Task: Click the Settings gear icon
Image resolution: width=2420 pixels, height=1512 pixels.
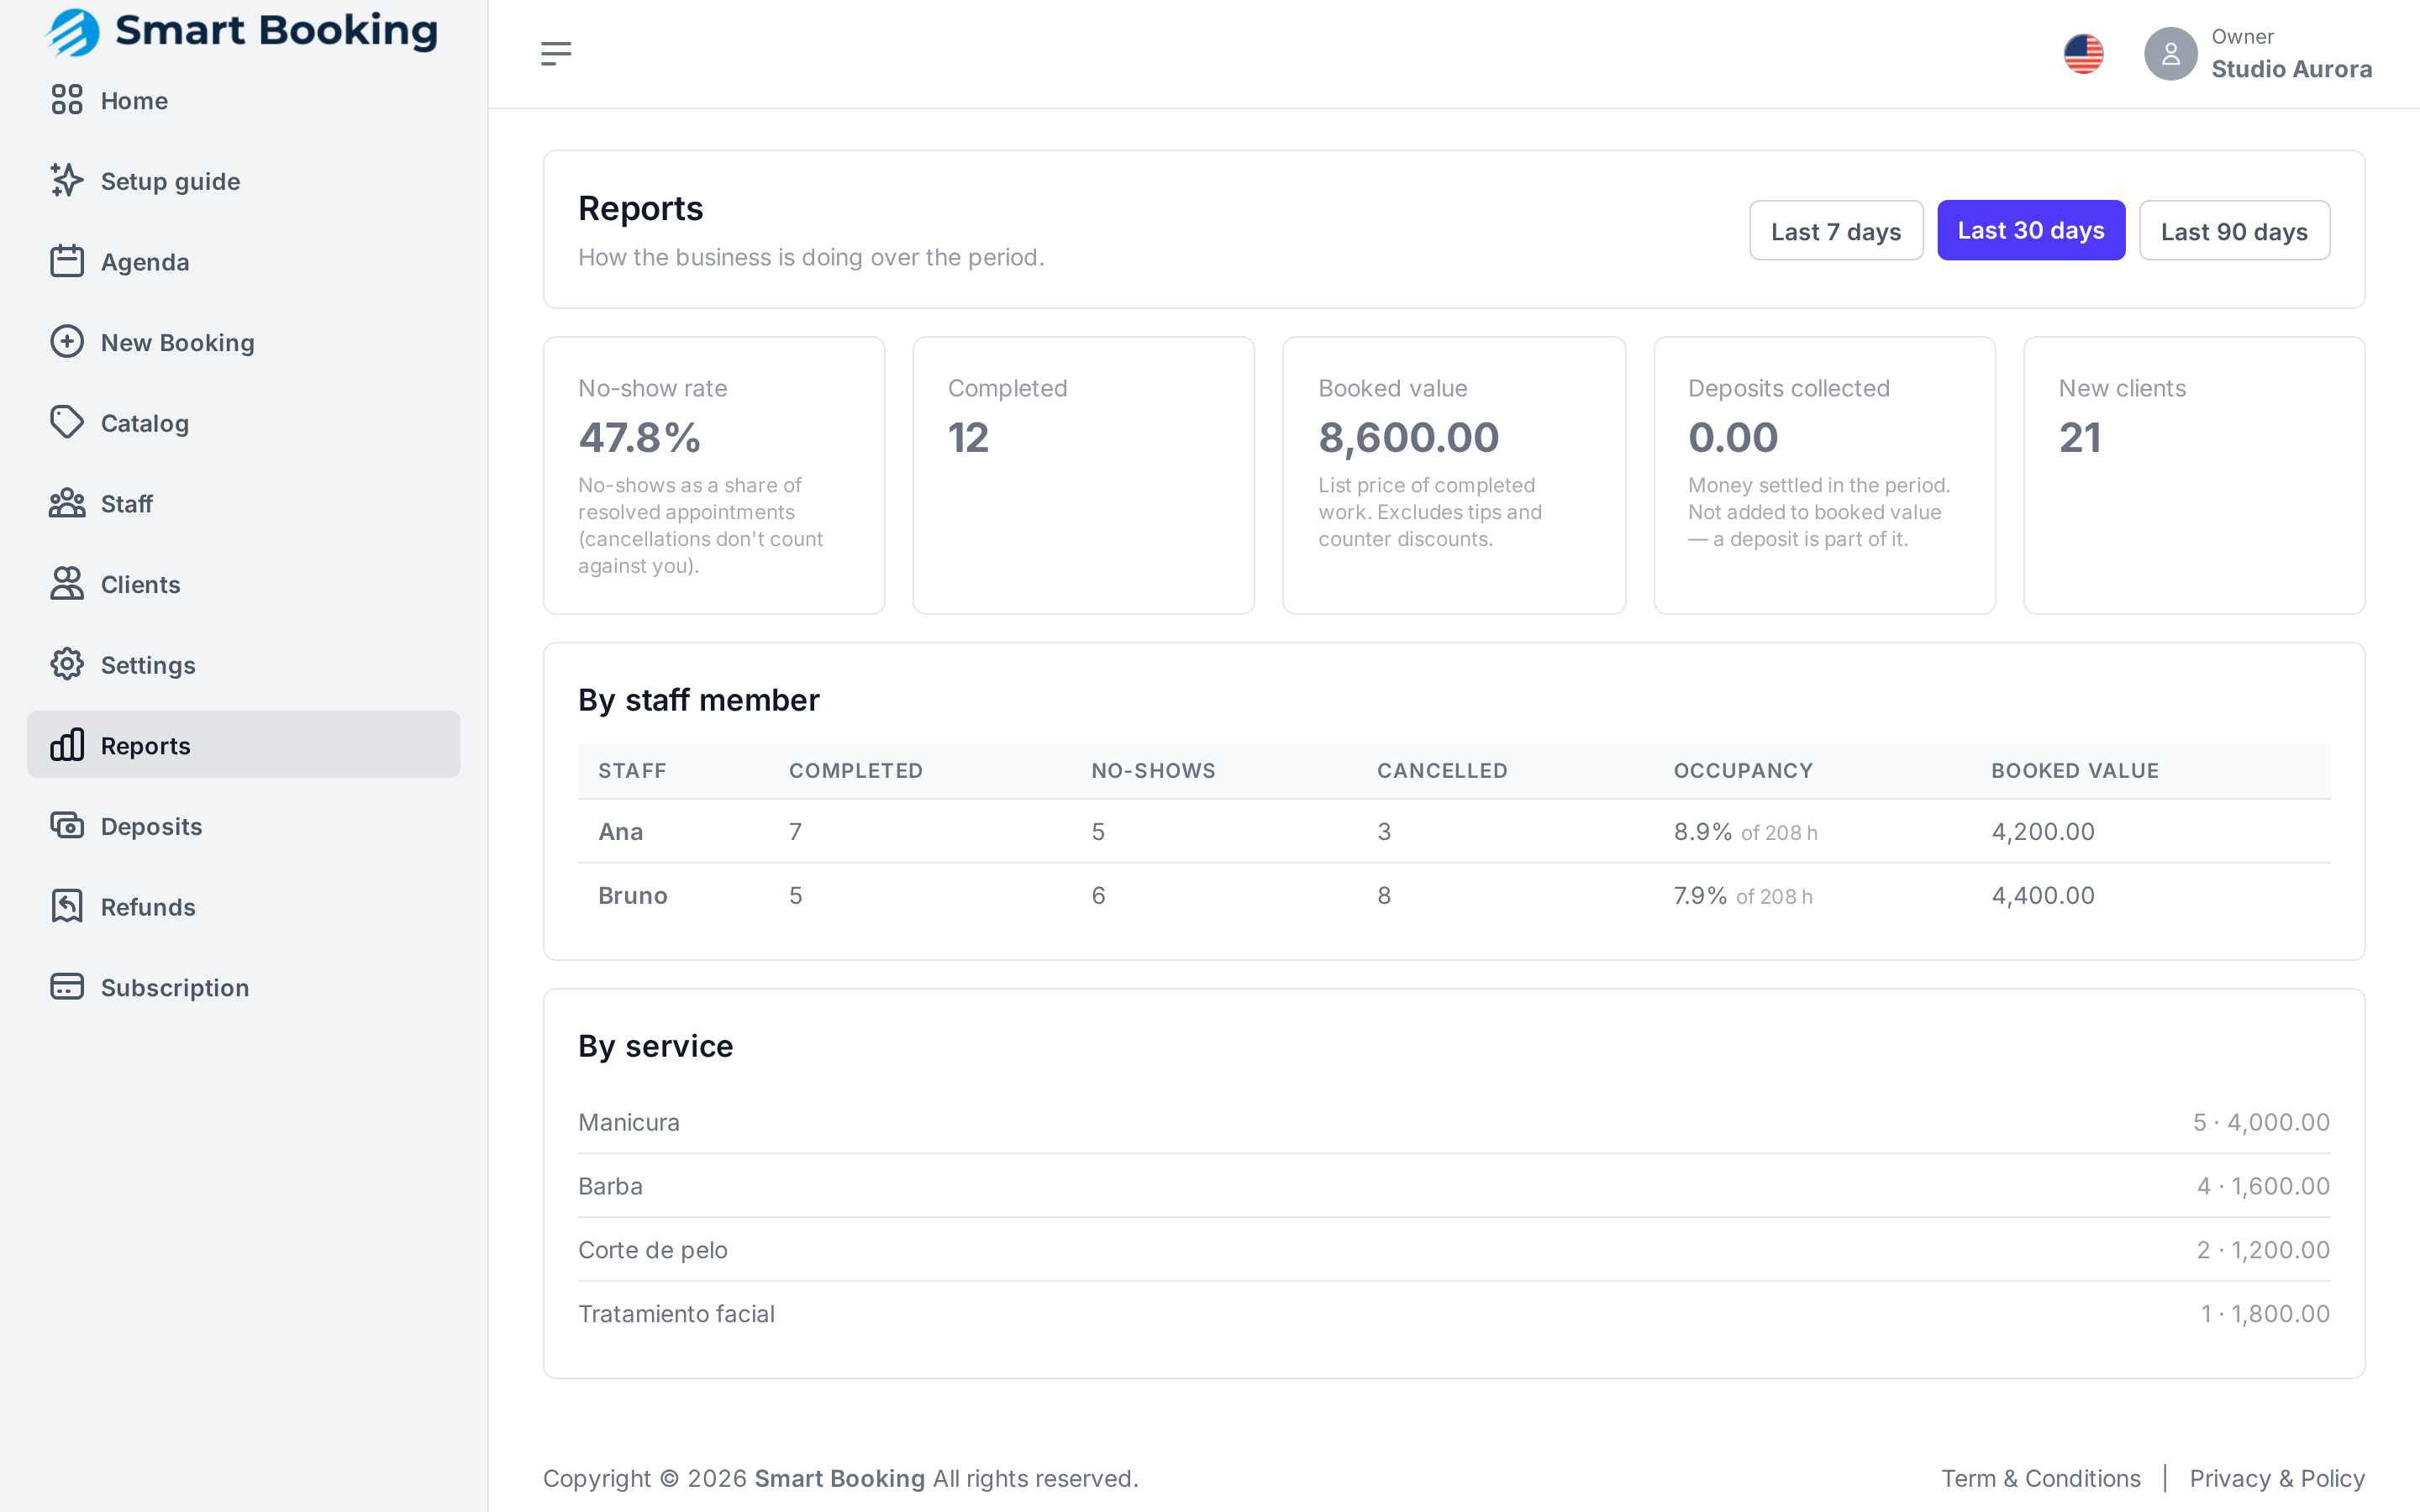Action: click(67, 664)
